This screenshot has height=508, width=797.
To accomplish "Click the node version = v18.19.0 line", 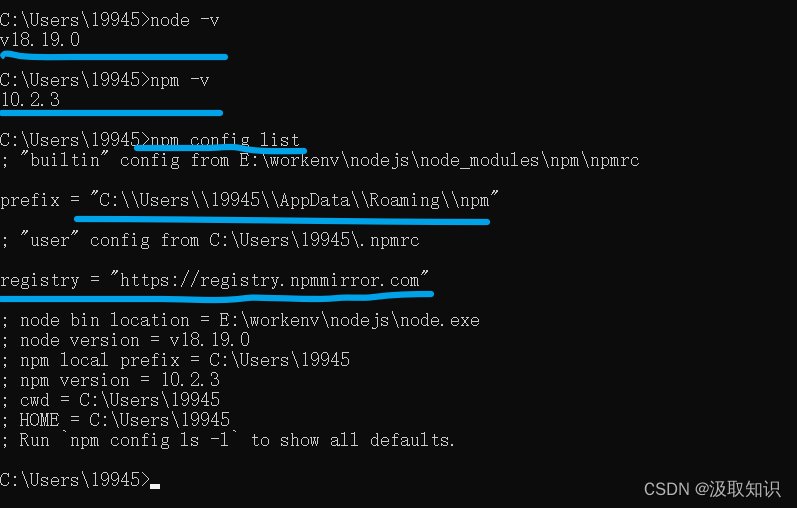I will (x=126, y=340).
